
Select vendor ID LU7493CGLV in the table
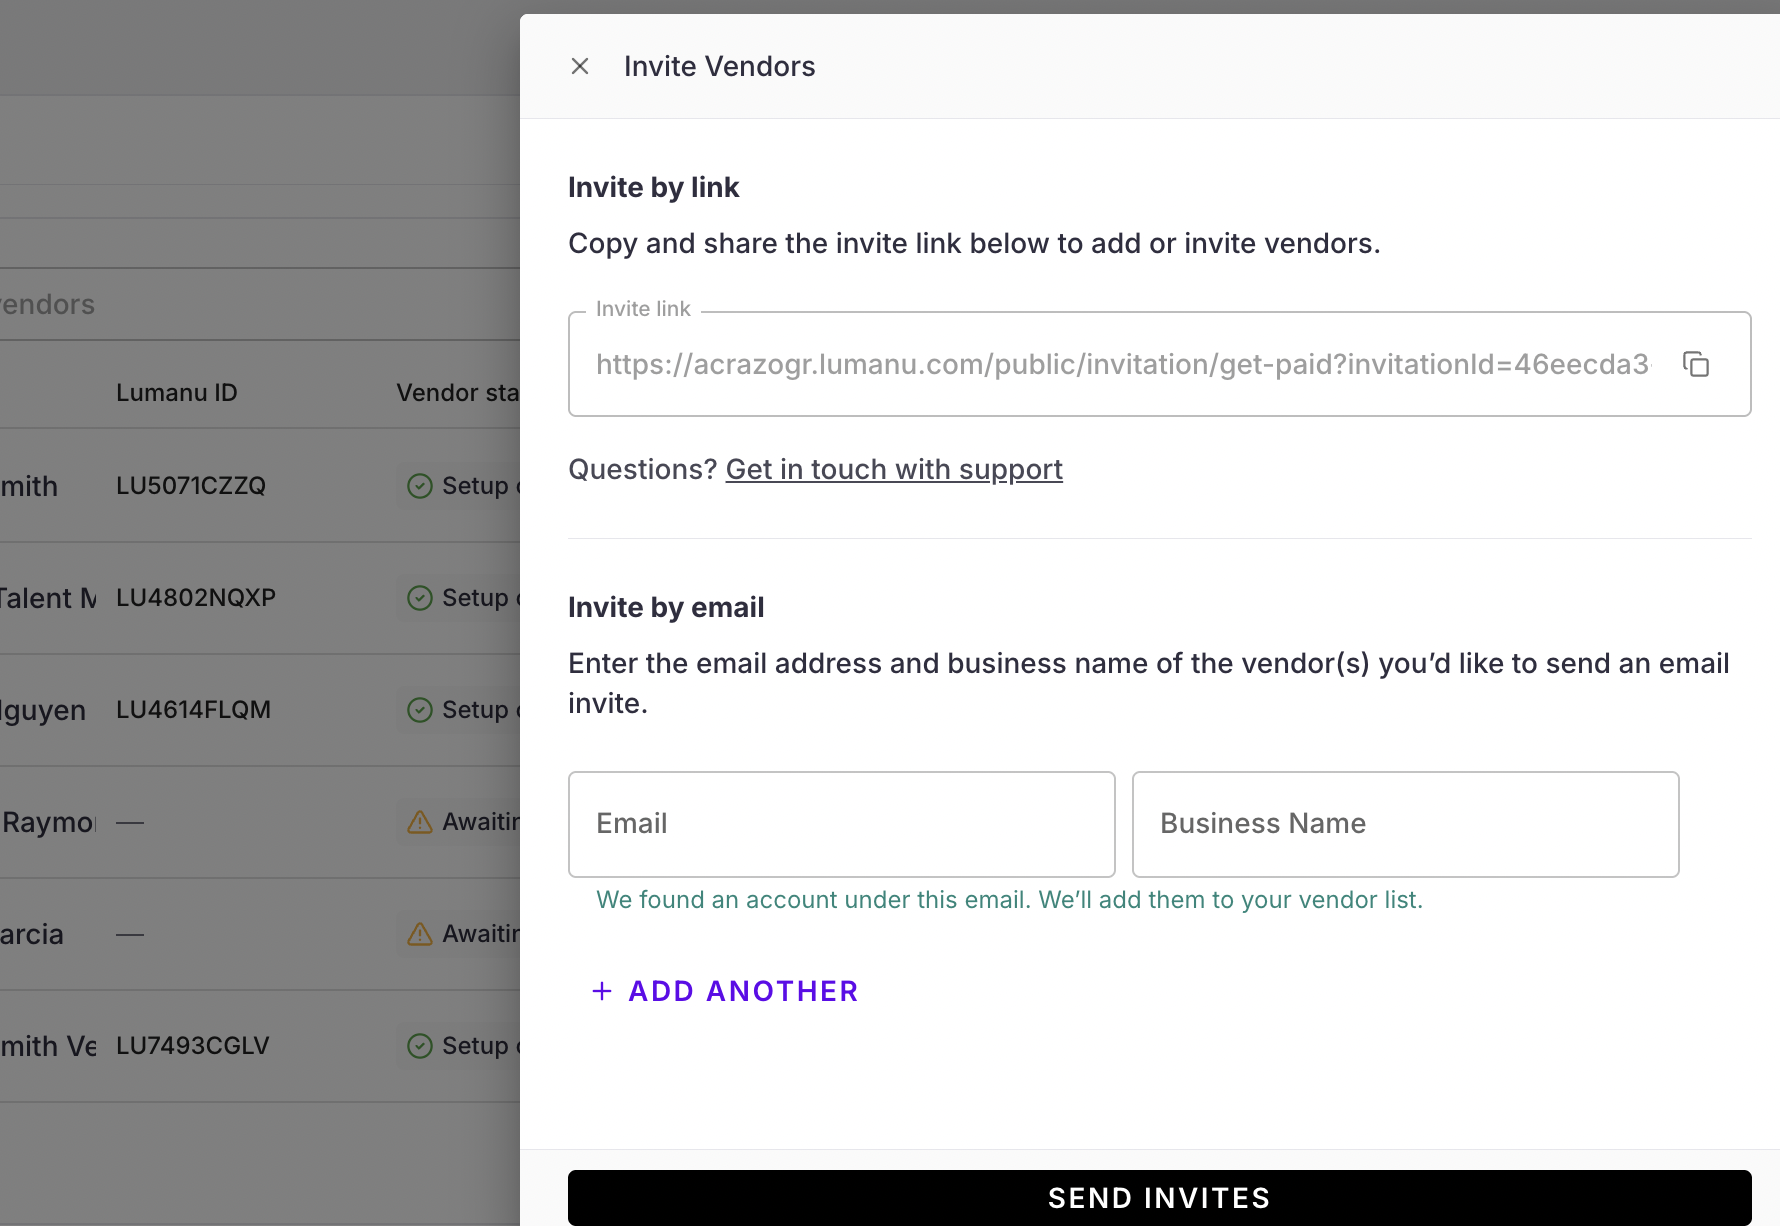(x=193, y=1046)
